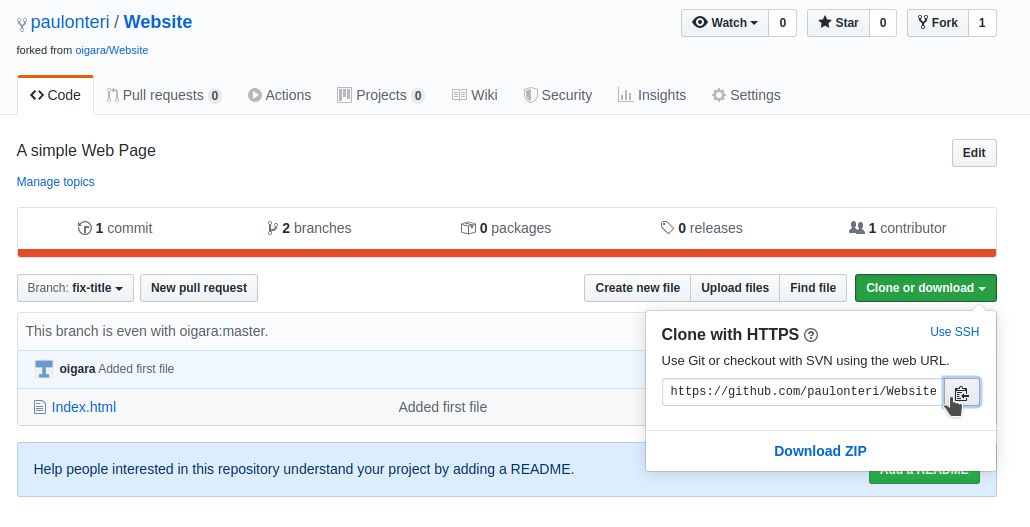Open the Projects tab
This screenshot has width=1030, height=527.
[x=380, y=95]
